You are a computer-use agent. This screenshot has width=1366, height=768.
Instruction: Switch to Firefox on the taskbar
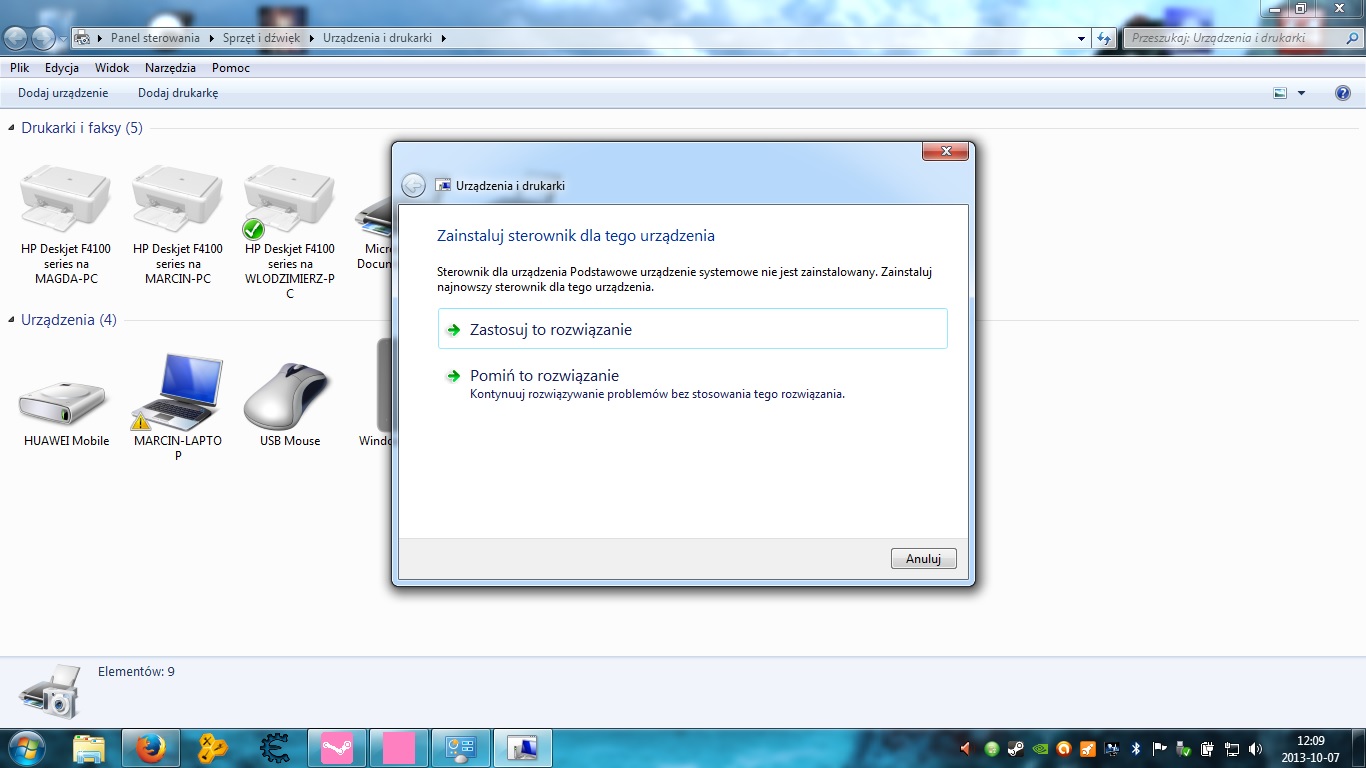point(151,748)
